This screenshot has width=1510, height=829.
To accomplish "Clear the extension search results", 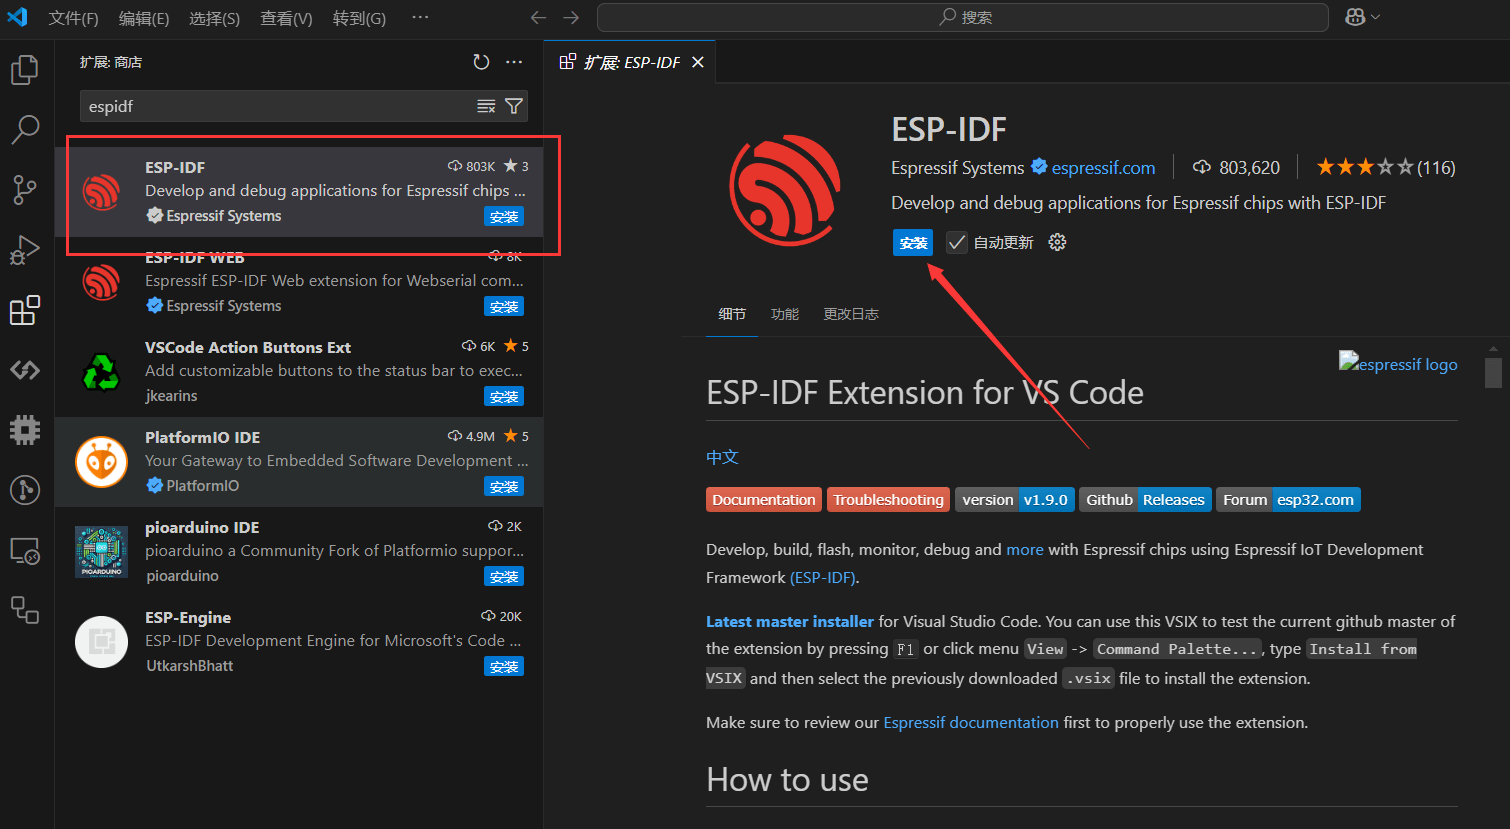I will coord(486,106).
